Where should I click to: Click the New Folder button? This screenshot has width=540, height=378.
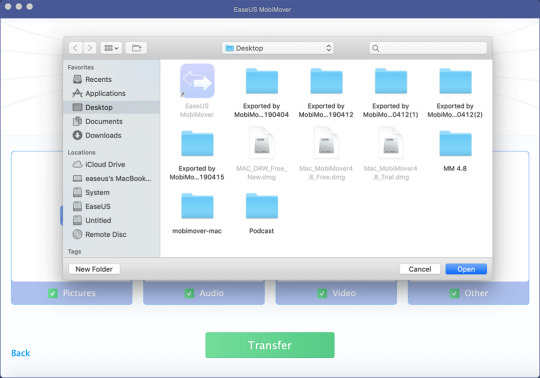[x=94, y=269]
